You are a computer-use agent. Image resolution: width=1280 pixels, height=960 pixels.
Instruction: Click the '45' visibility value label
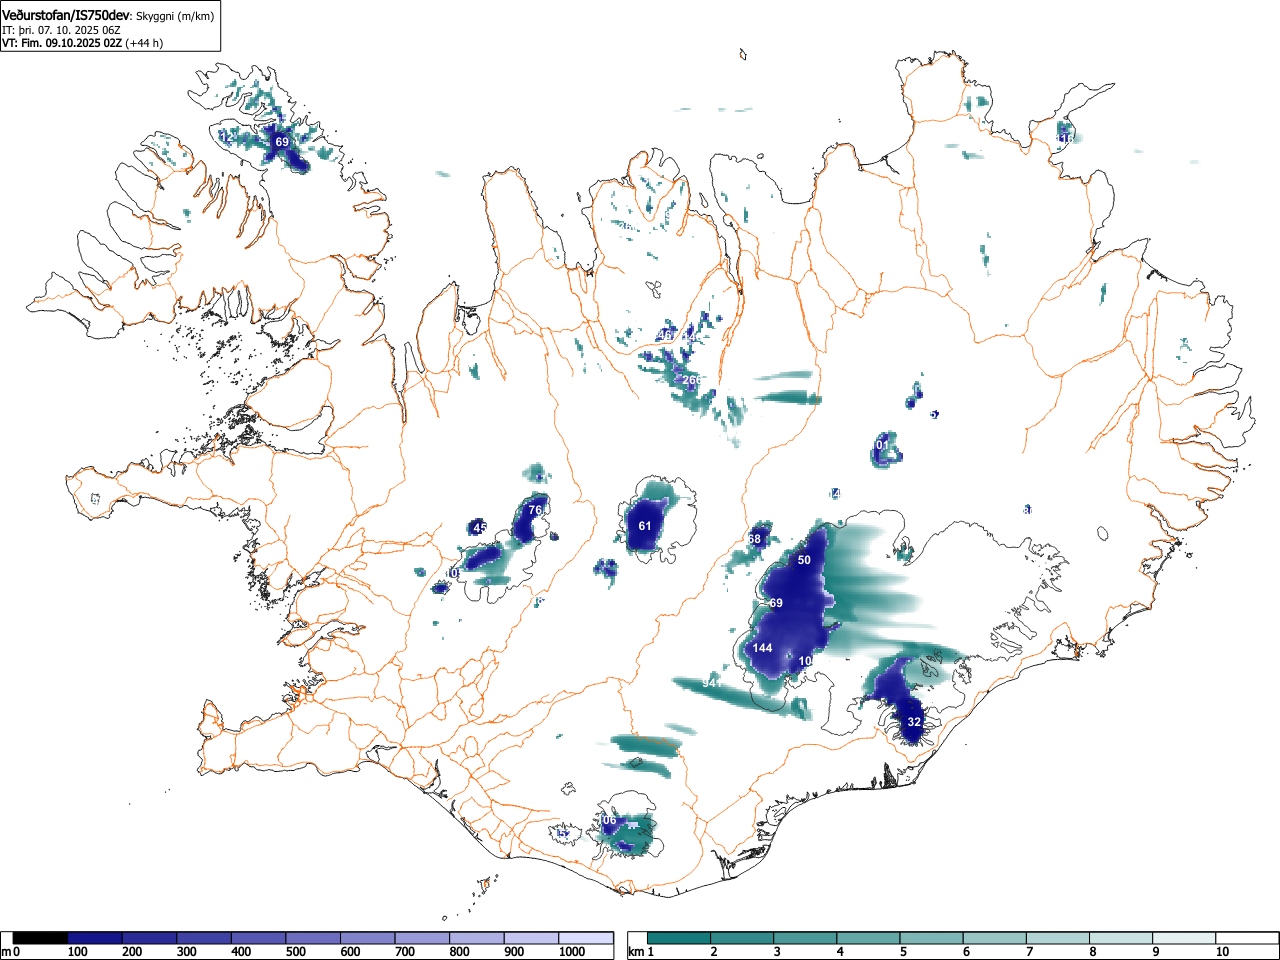point(480,528)
